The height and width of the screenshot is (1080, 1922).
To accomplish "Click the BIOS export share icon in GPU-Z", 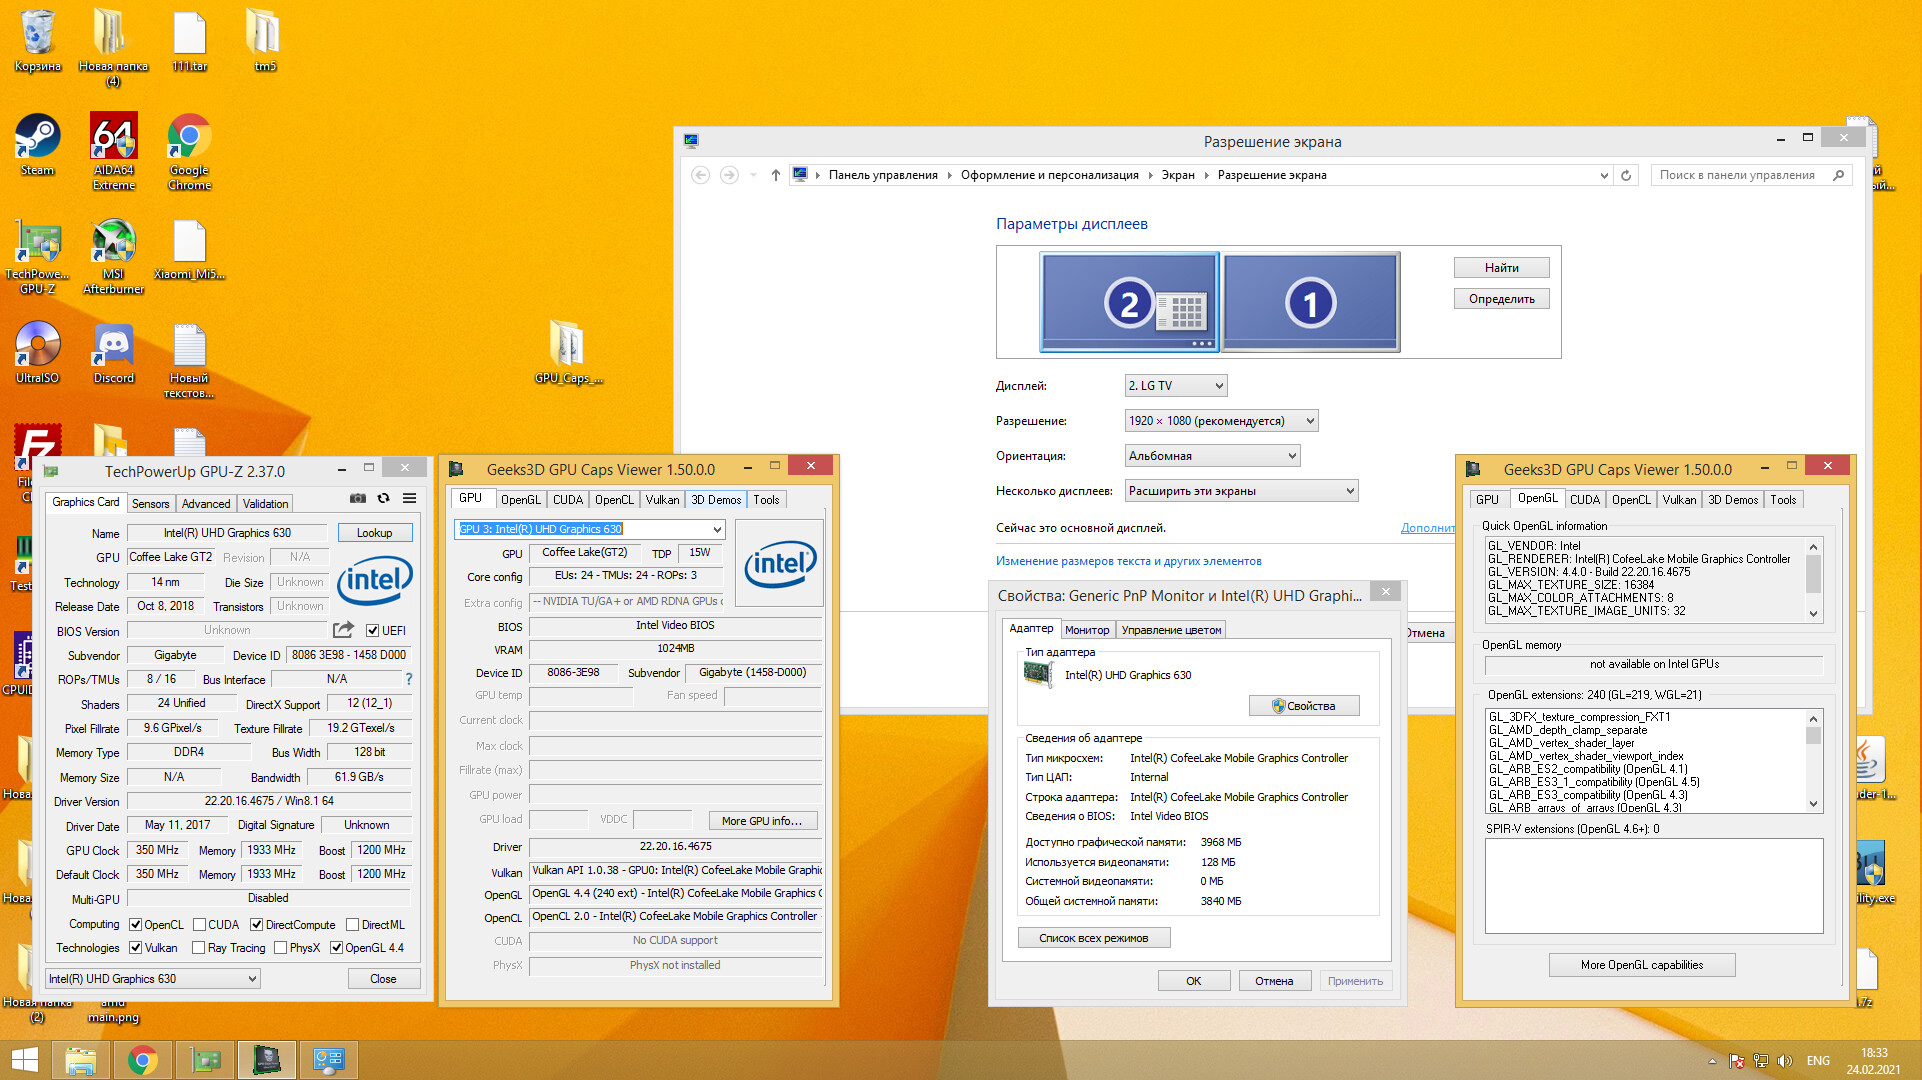I will coord(343,630).
